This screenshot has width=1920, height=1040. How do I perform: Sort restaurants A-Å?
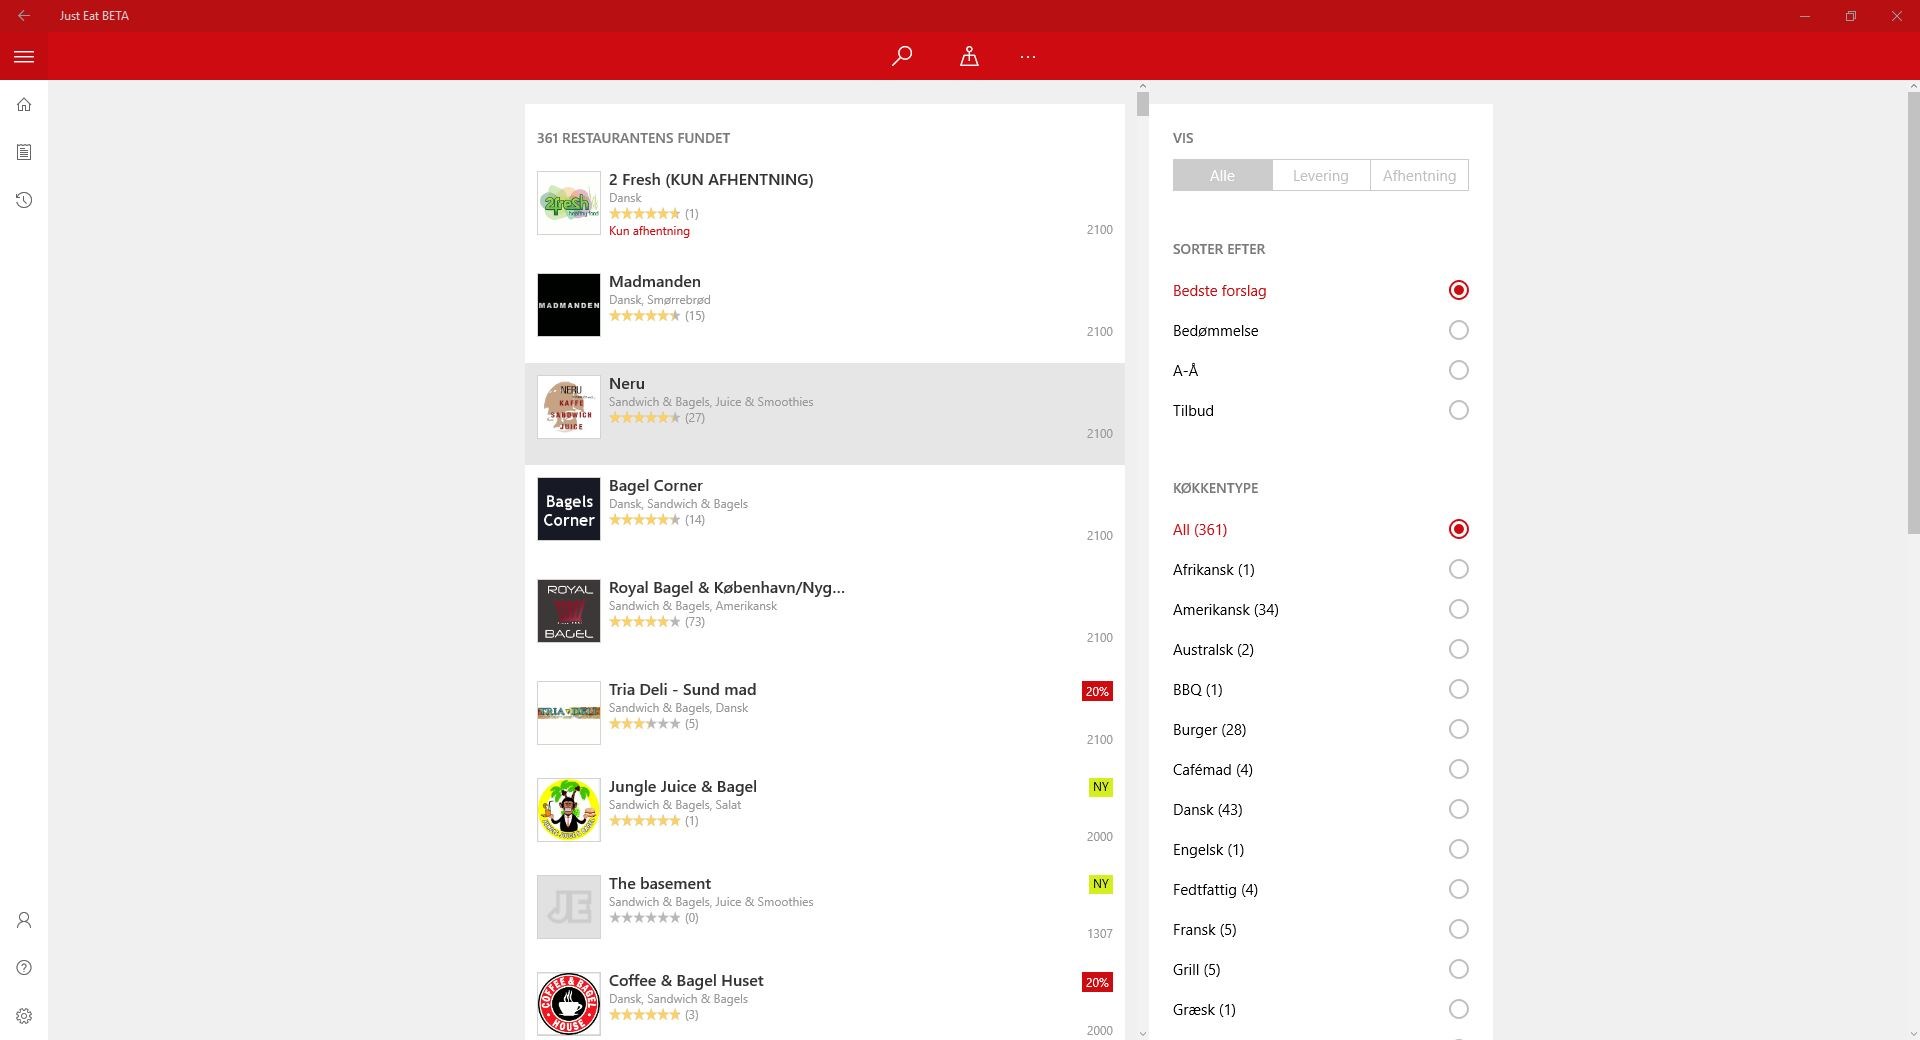point(1320,370)
